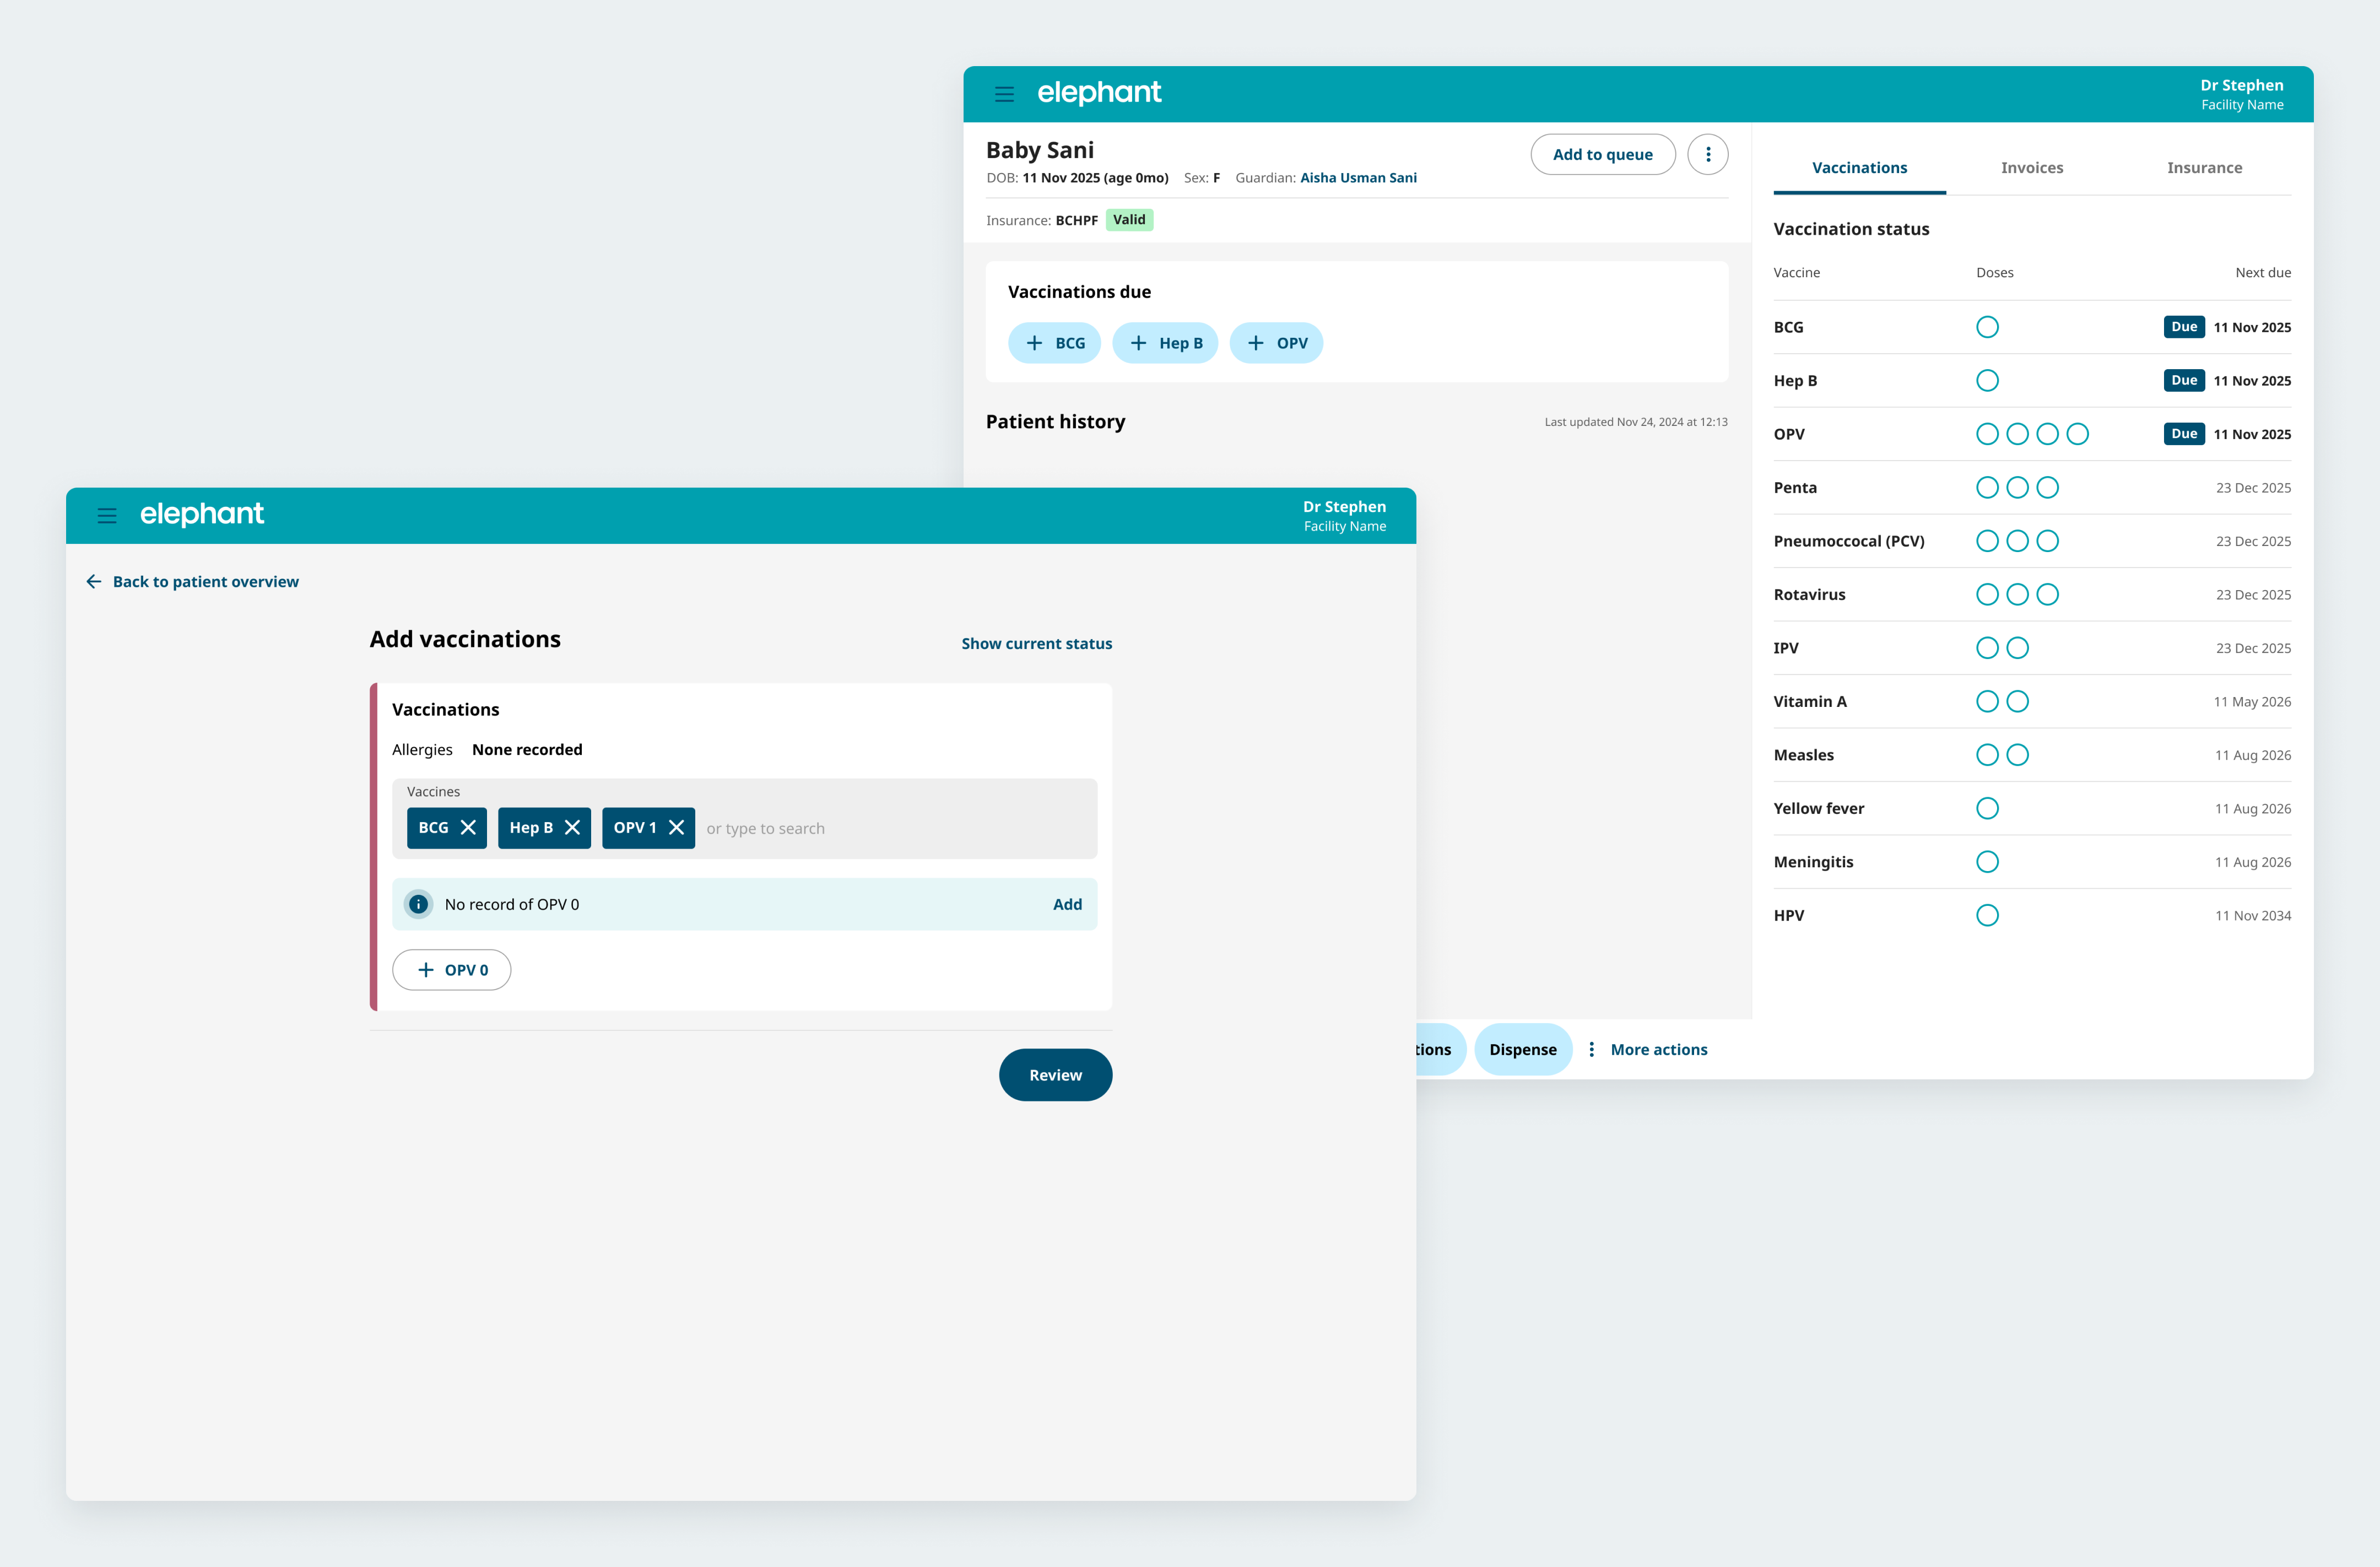Open the three-dot patient options menu

point(1708,154)
